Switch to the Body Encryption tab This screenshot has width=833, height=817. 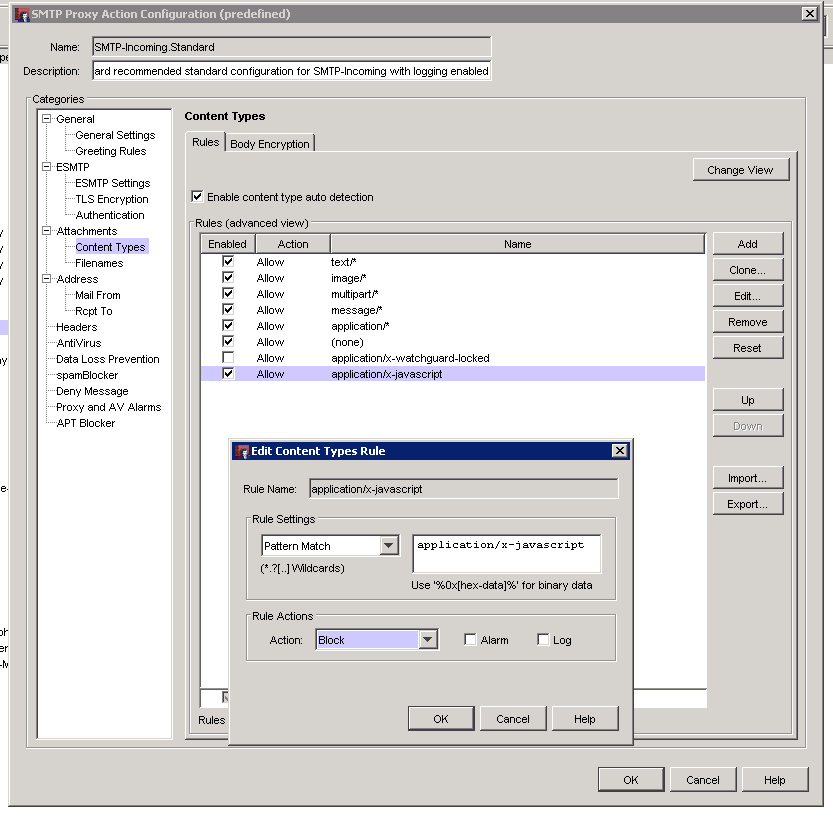click(x=270, y=144)
